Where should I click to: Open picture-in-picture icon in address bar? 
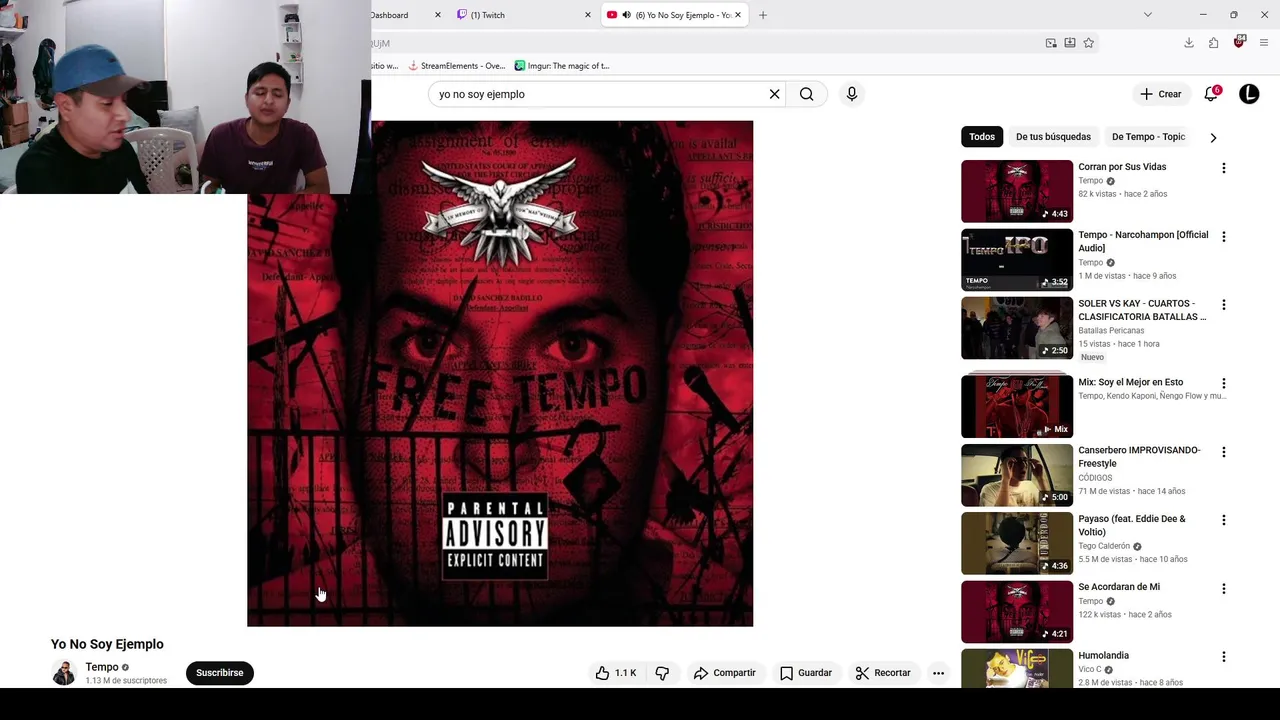click(1051, 43)
